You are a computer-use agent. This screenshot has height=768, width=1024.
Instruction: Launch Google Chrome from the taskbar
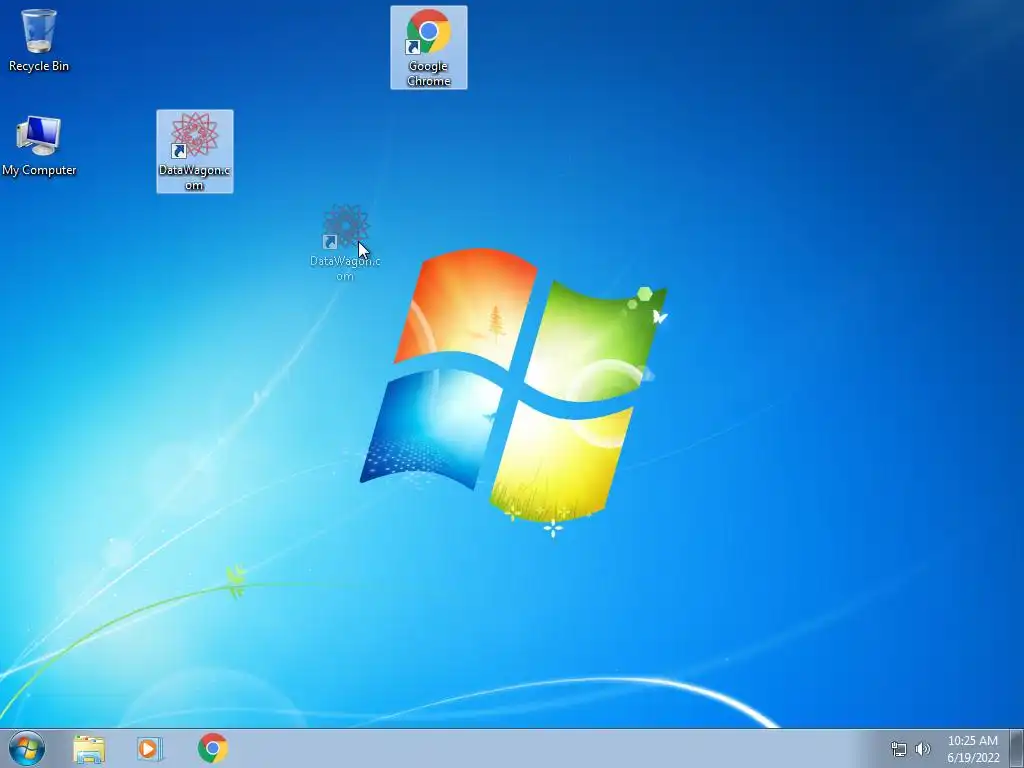(x=213, y=748)
